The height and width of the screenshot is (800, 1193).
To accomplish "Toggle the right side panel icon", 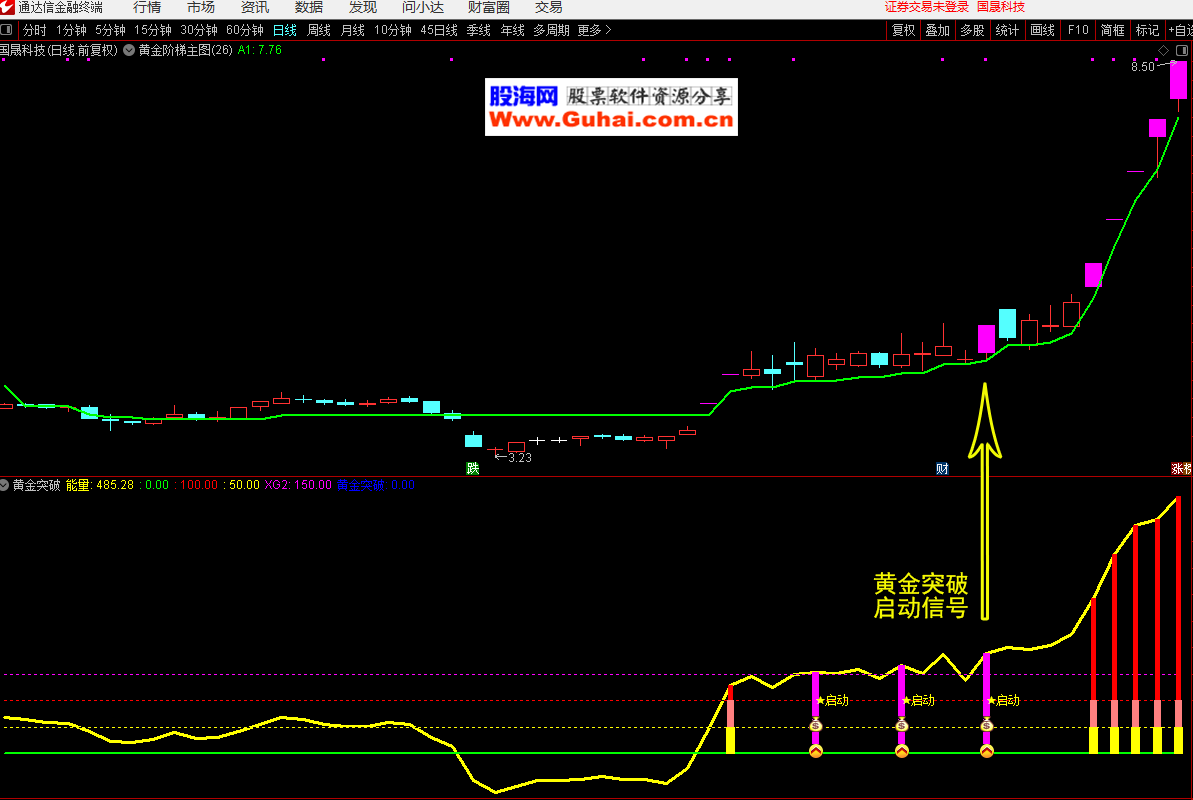I will (x=1182, y=49).
